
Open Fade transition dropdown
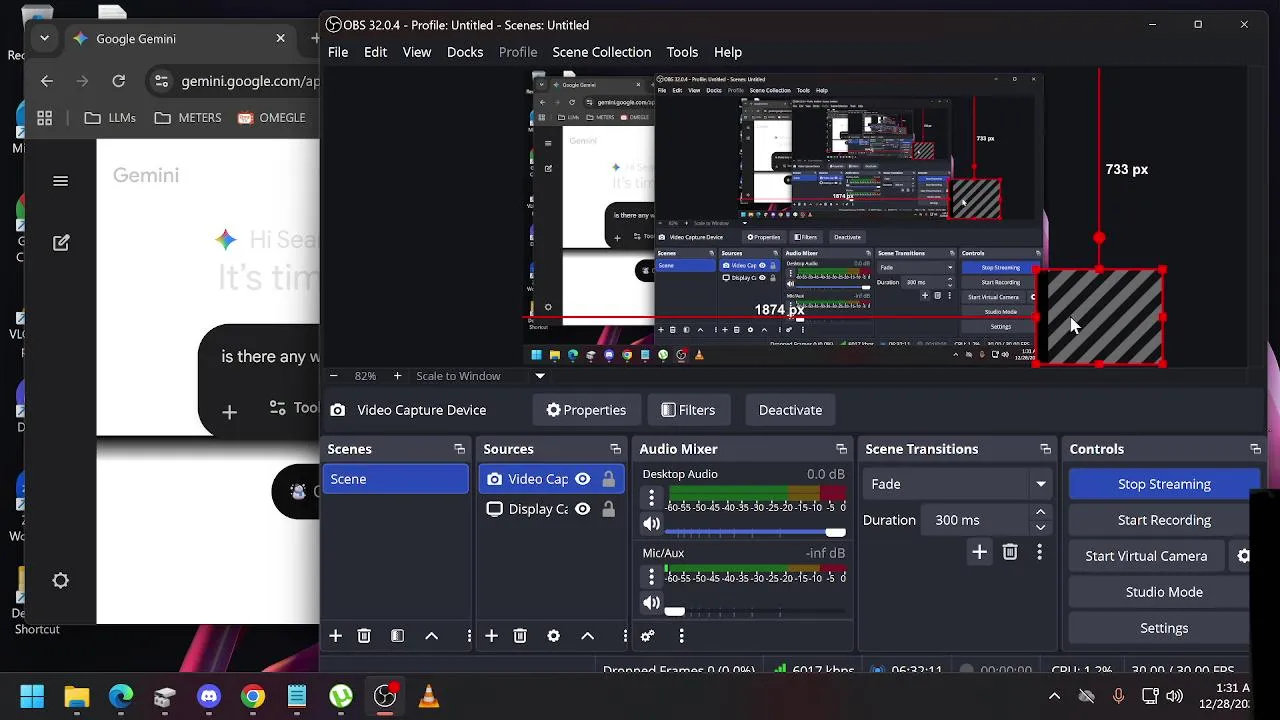pyautogui.click(x=957, y=484)
